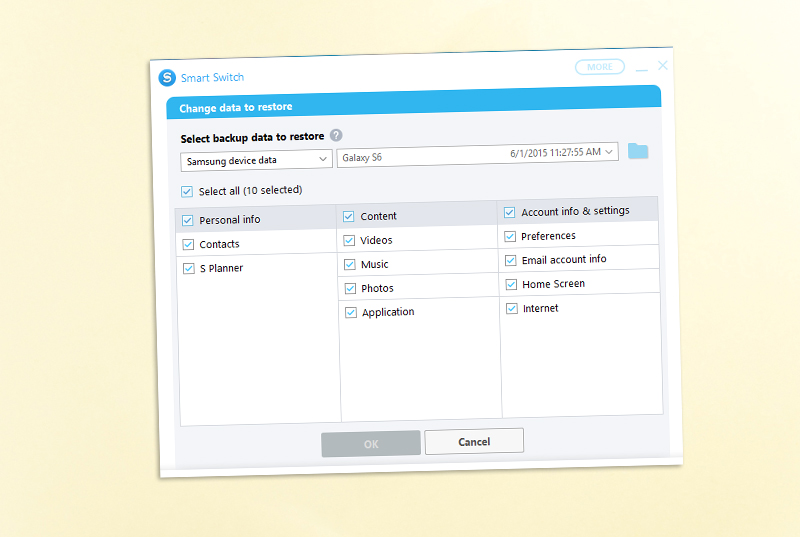This screenshot has width=800, height=537.
Task: Uncheck the Preferences checkbox
Action: (x=510, y=236)
